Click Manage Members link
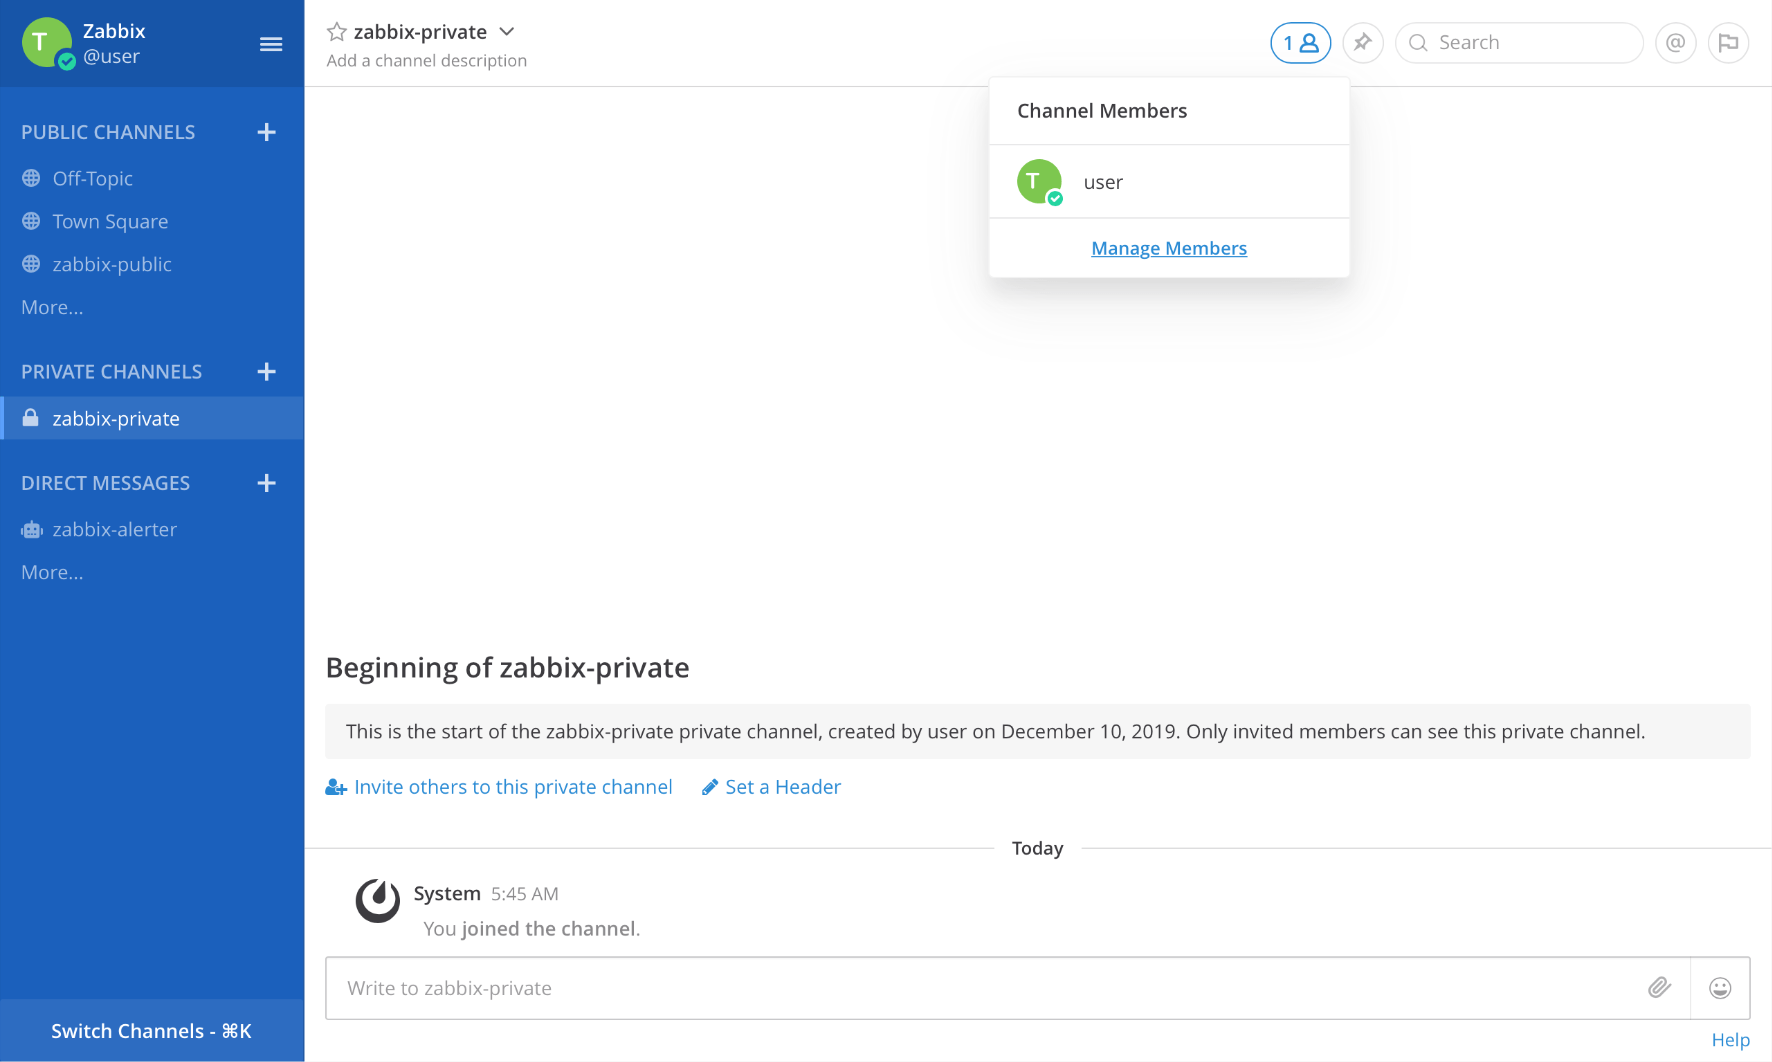 click(1168, 248)
